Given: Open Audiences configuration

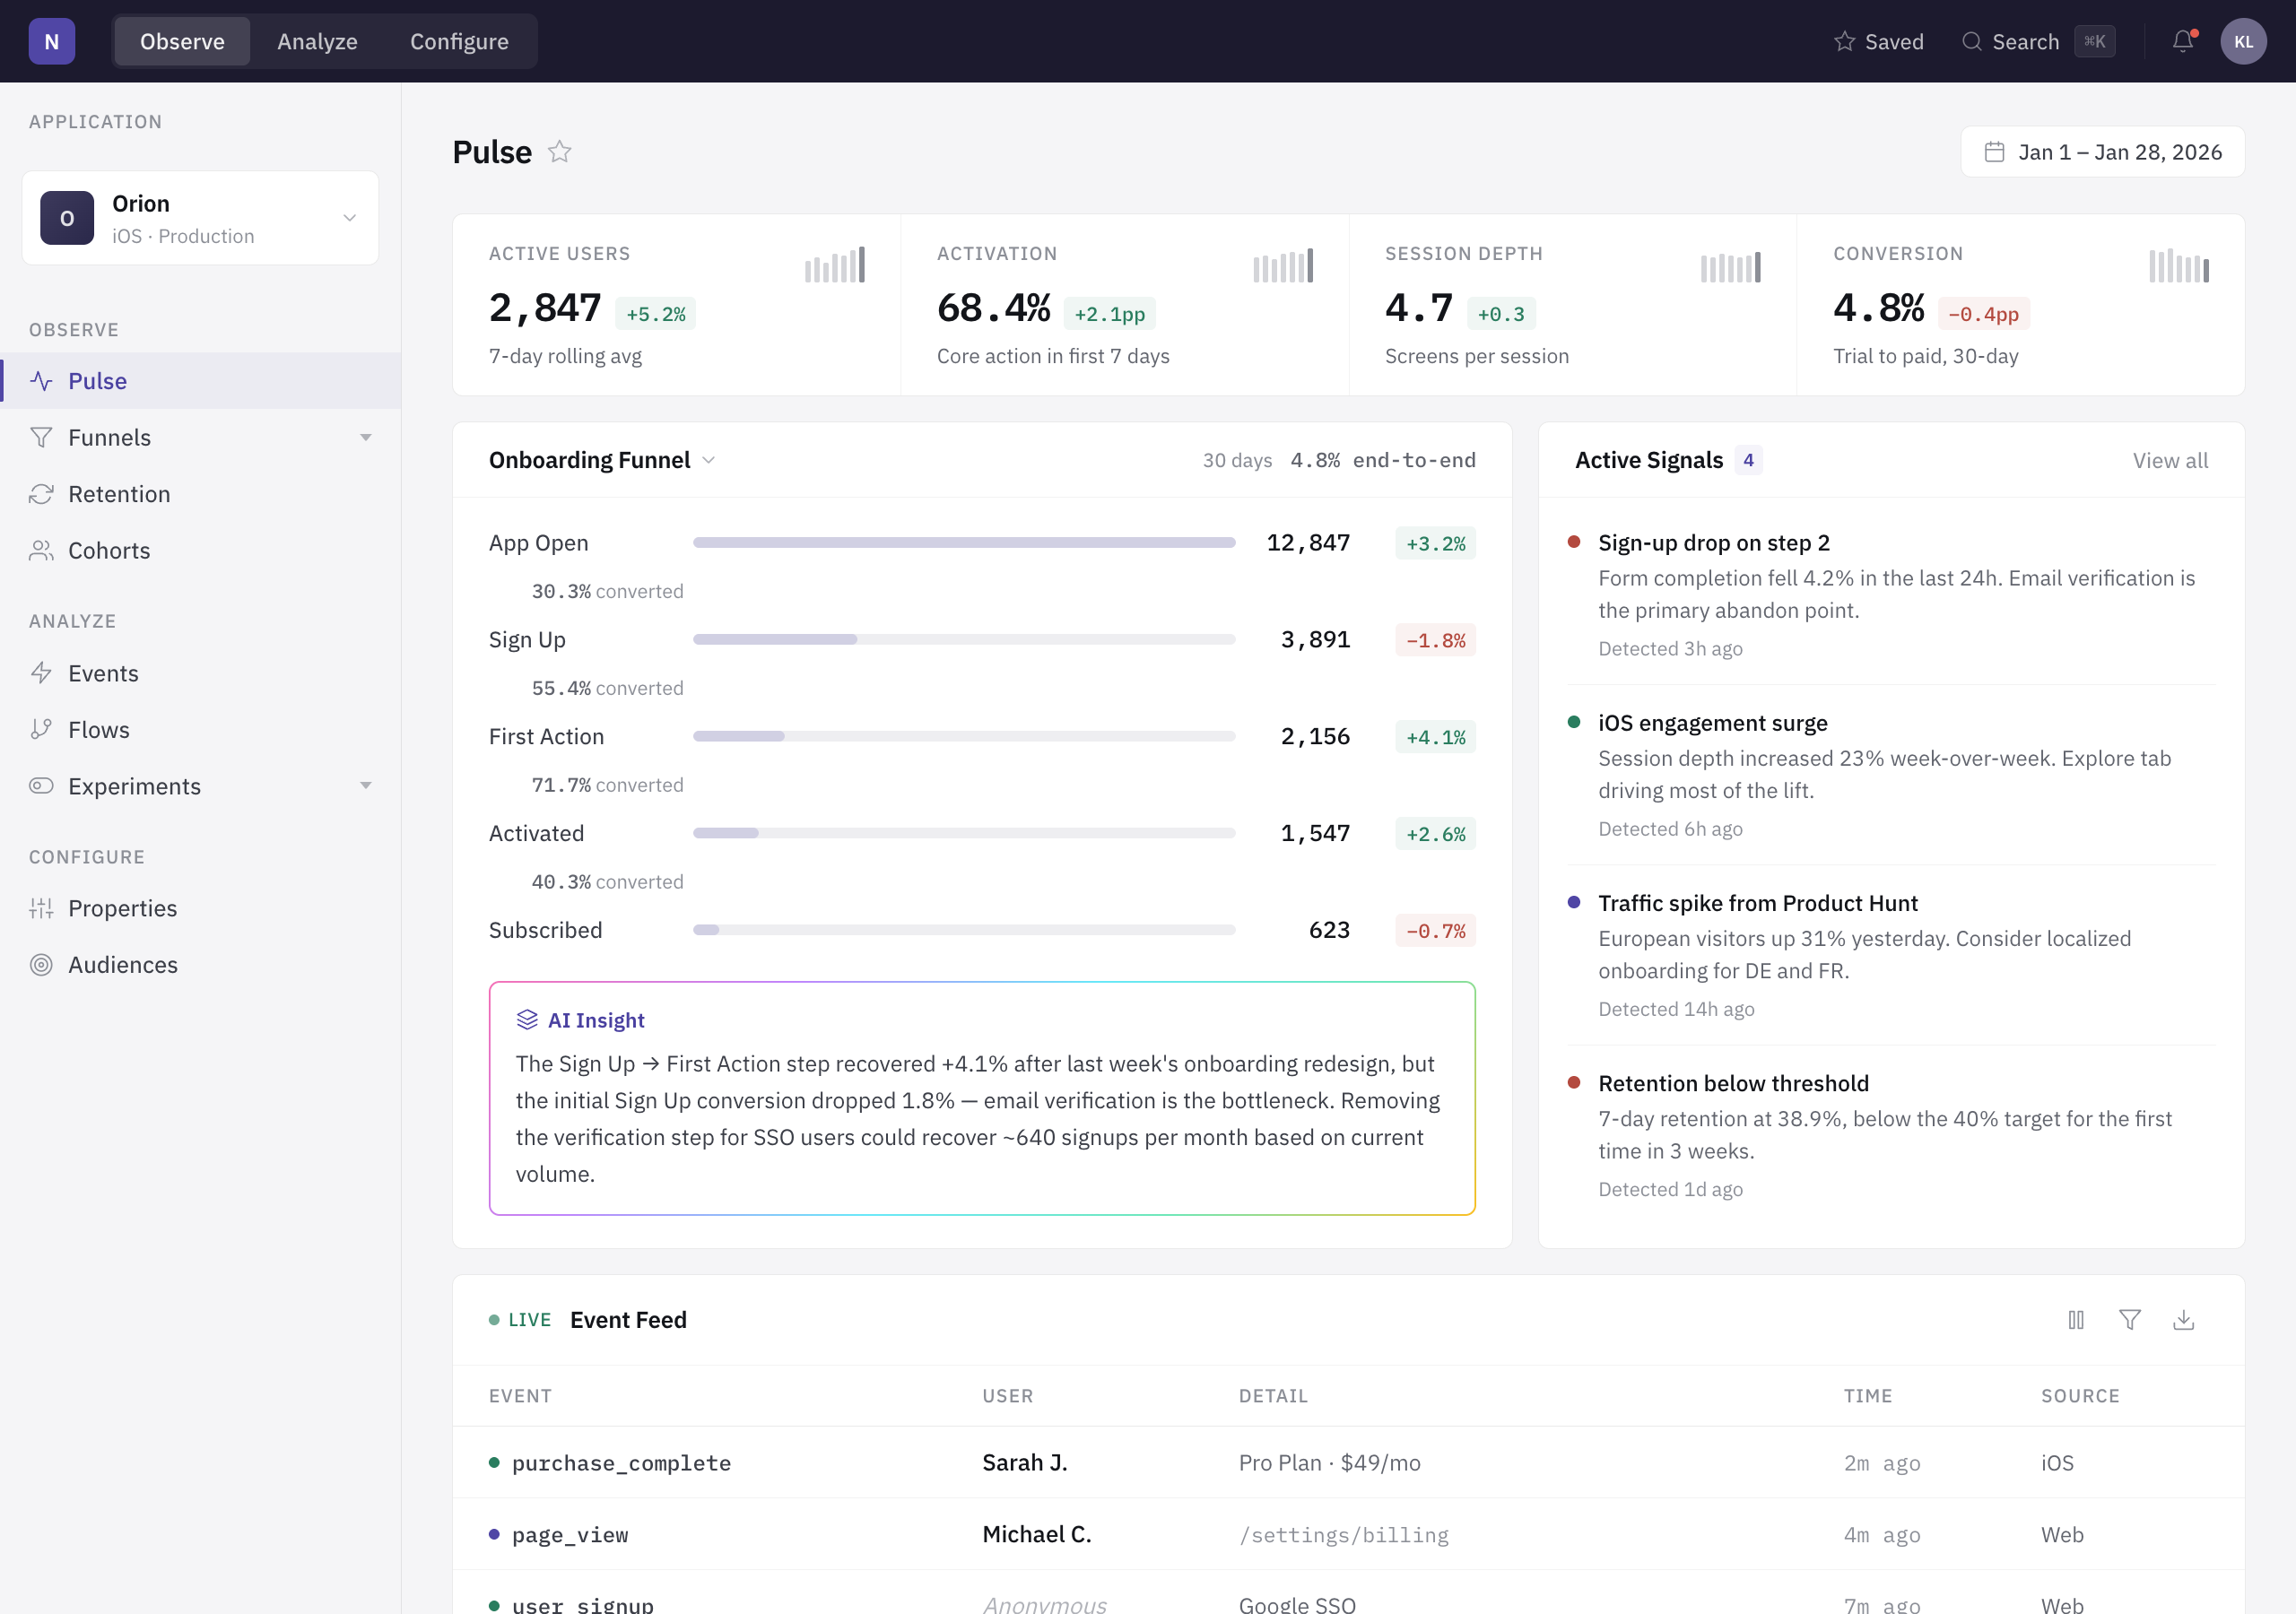Looking at the screenshot, I should coord(123,965).
